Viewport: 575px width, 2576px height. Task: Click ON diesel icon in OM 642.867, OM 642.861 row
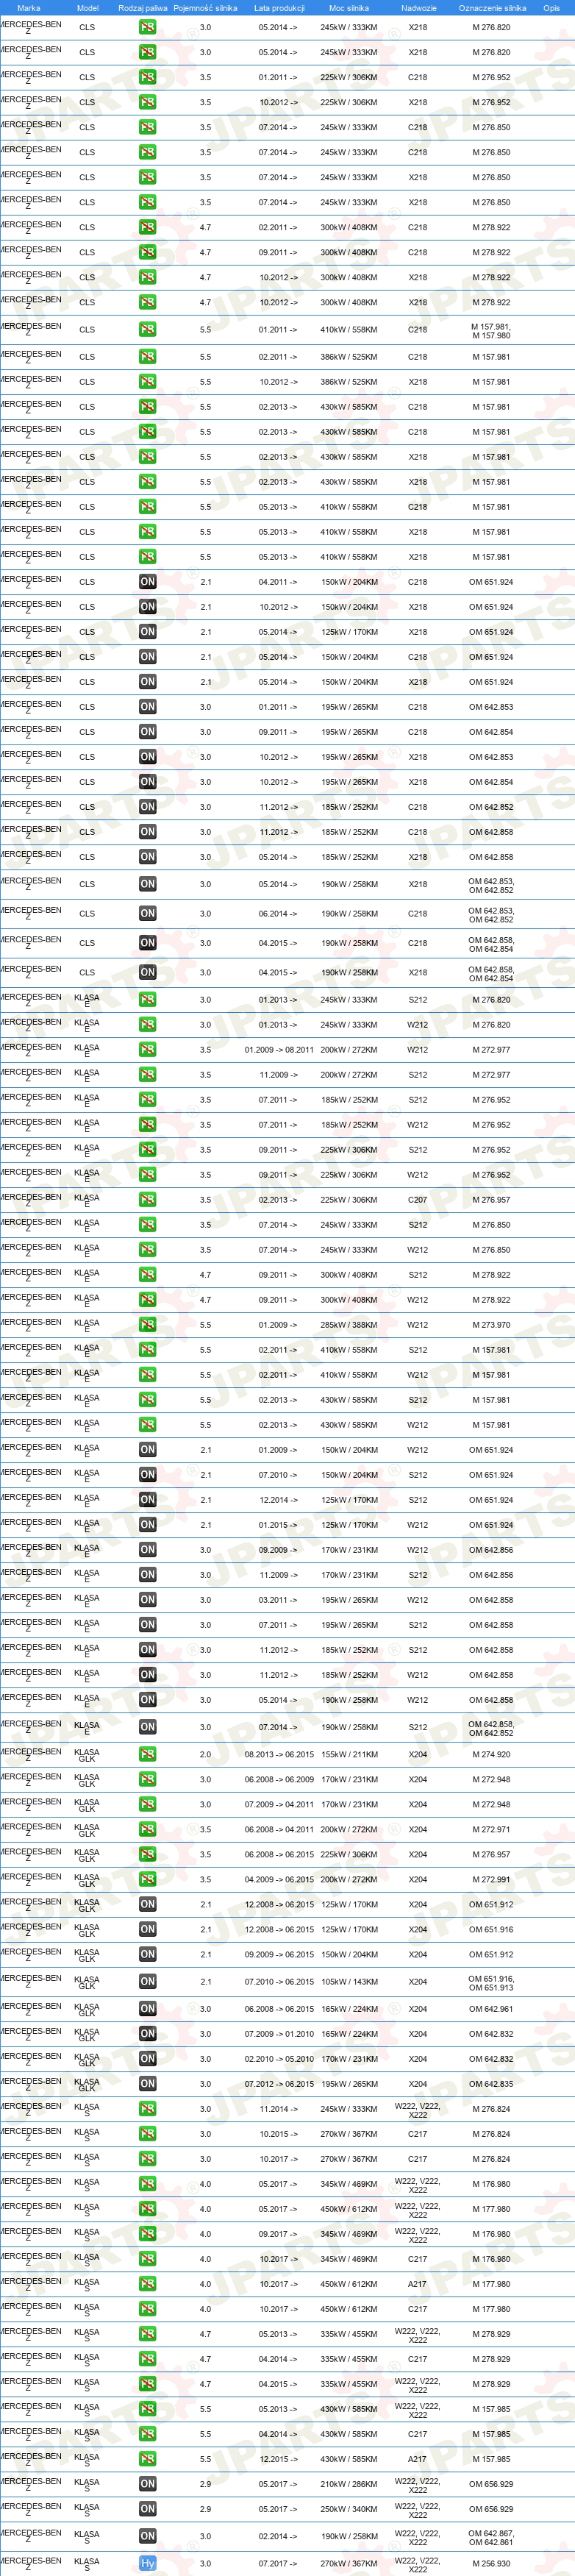click(147, 2535)
